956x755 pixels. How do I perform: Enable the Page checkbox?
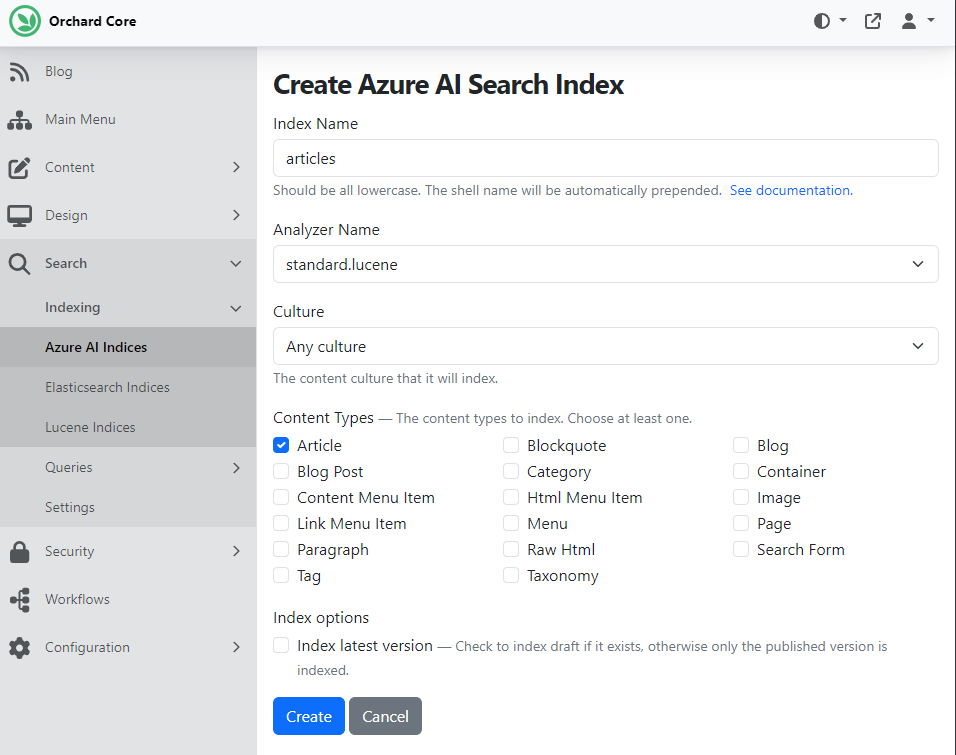(x=741, y=523)
